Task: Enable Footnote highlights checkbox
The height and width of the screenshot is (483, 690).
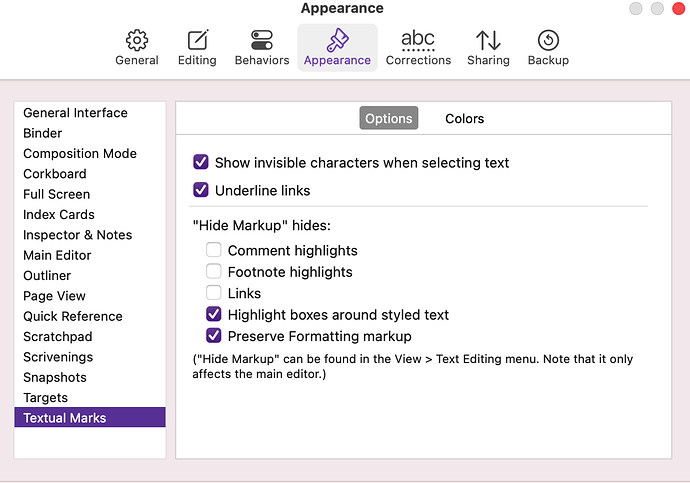Action: tap(214, 272)
